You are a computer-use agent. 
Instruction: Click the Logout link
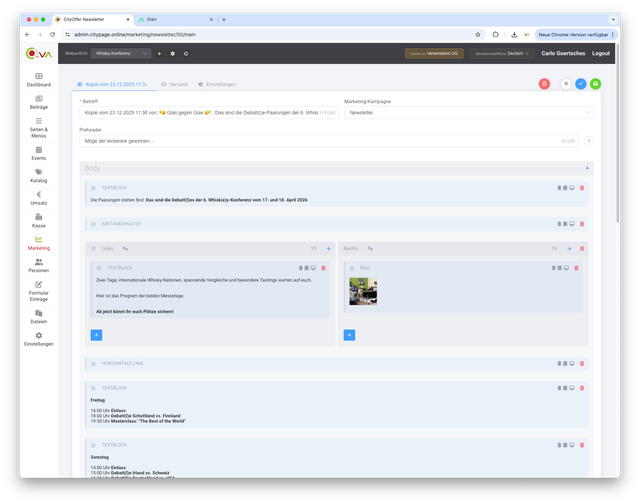600,53
